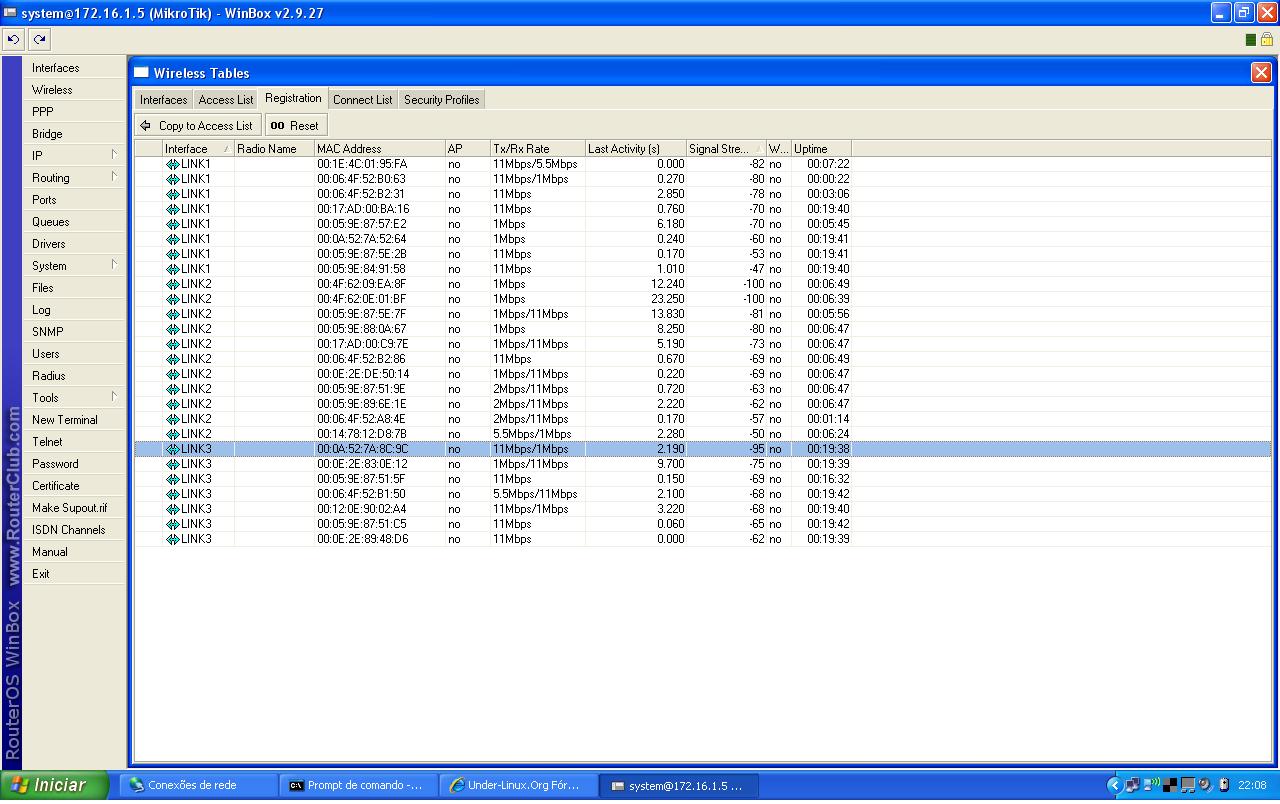The height and width of the screenshot is (804, 1280).
Task: Open the Bridge sidebar menu
Action: click(x=75, y=134)
